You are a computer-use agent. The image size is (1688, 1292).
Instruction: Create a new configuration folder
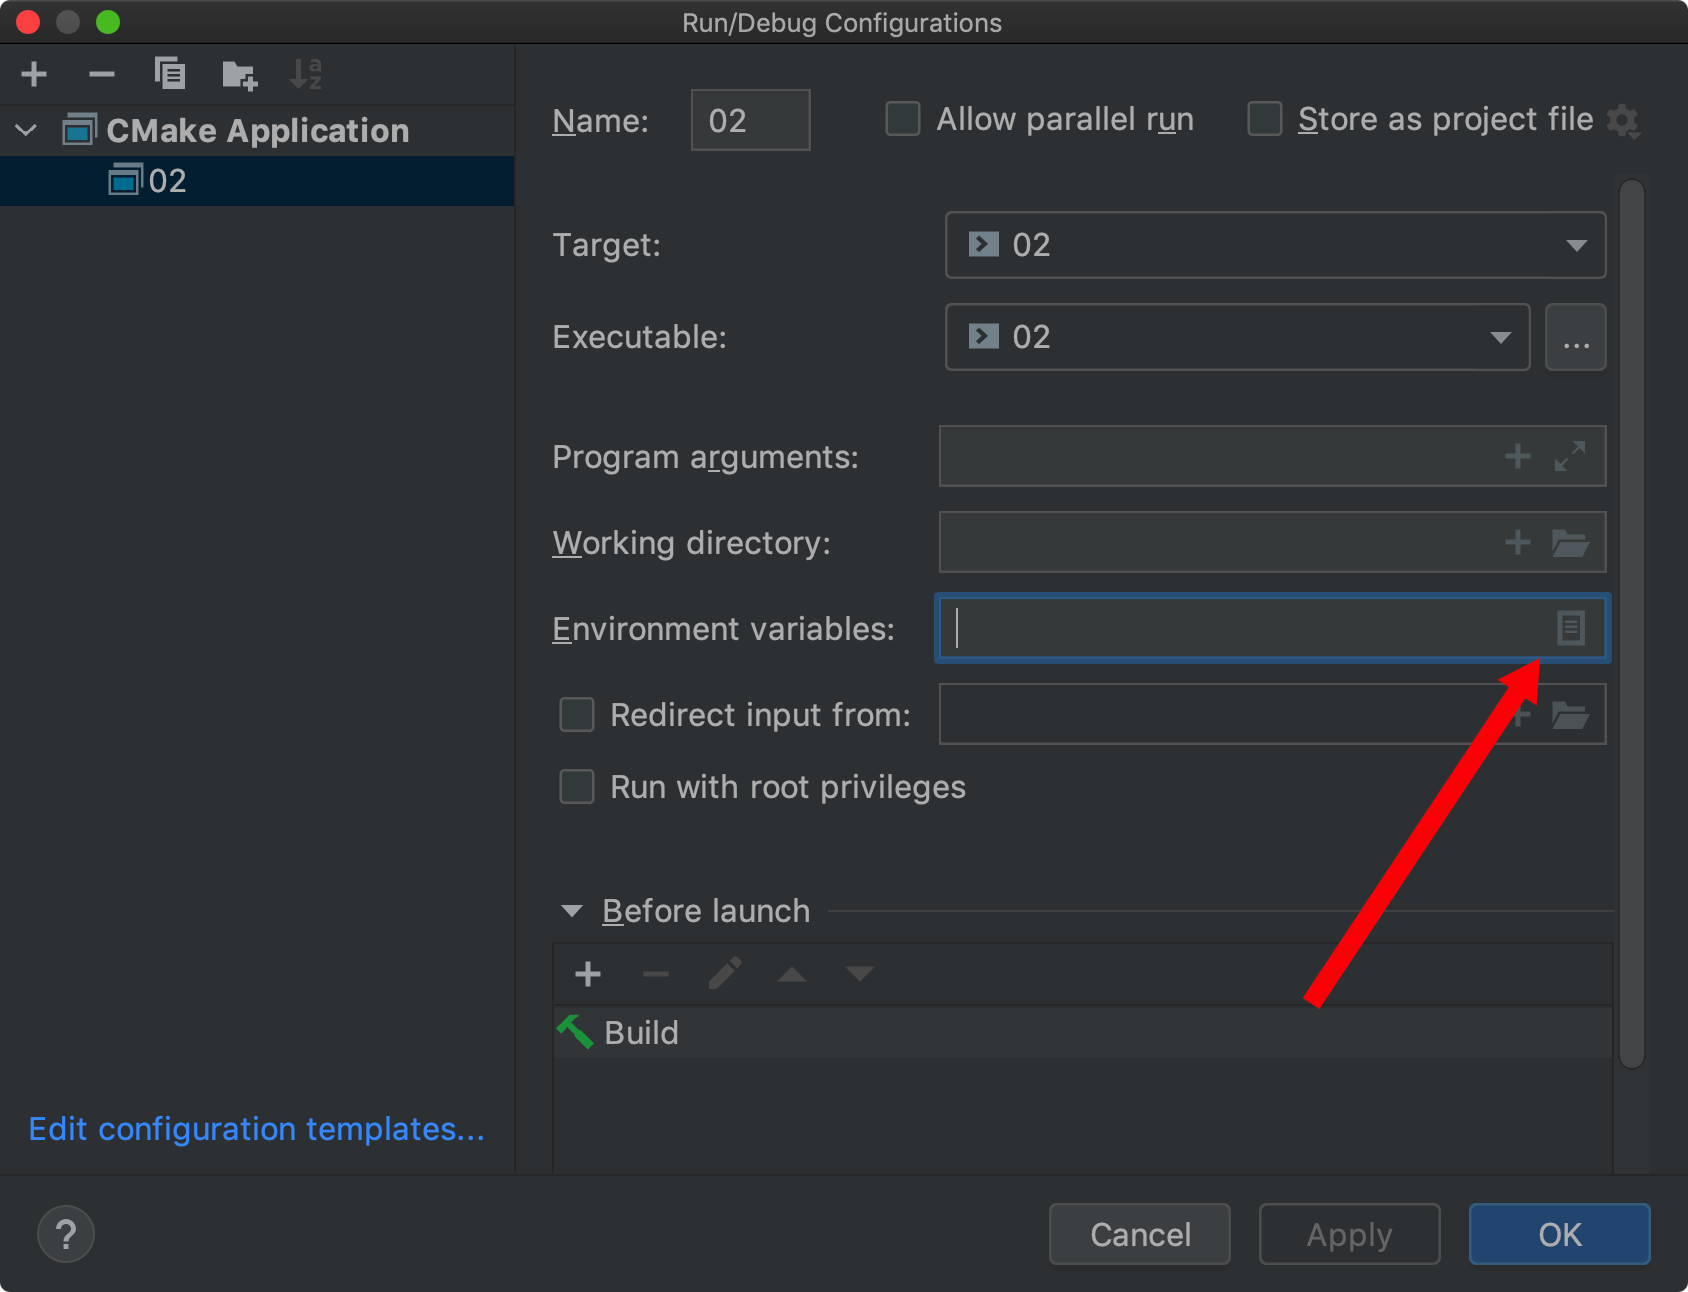point(238,73)
